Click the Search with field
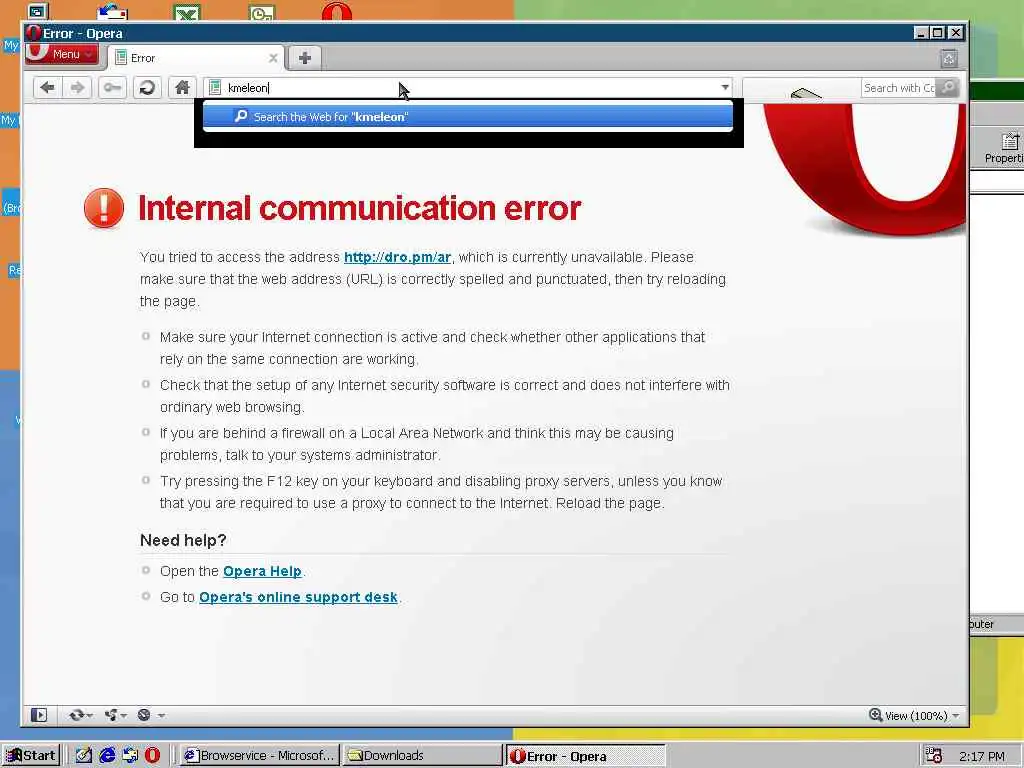The height and width of the screenshot is (768, 1024). click(x=899, y=88)
